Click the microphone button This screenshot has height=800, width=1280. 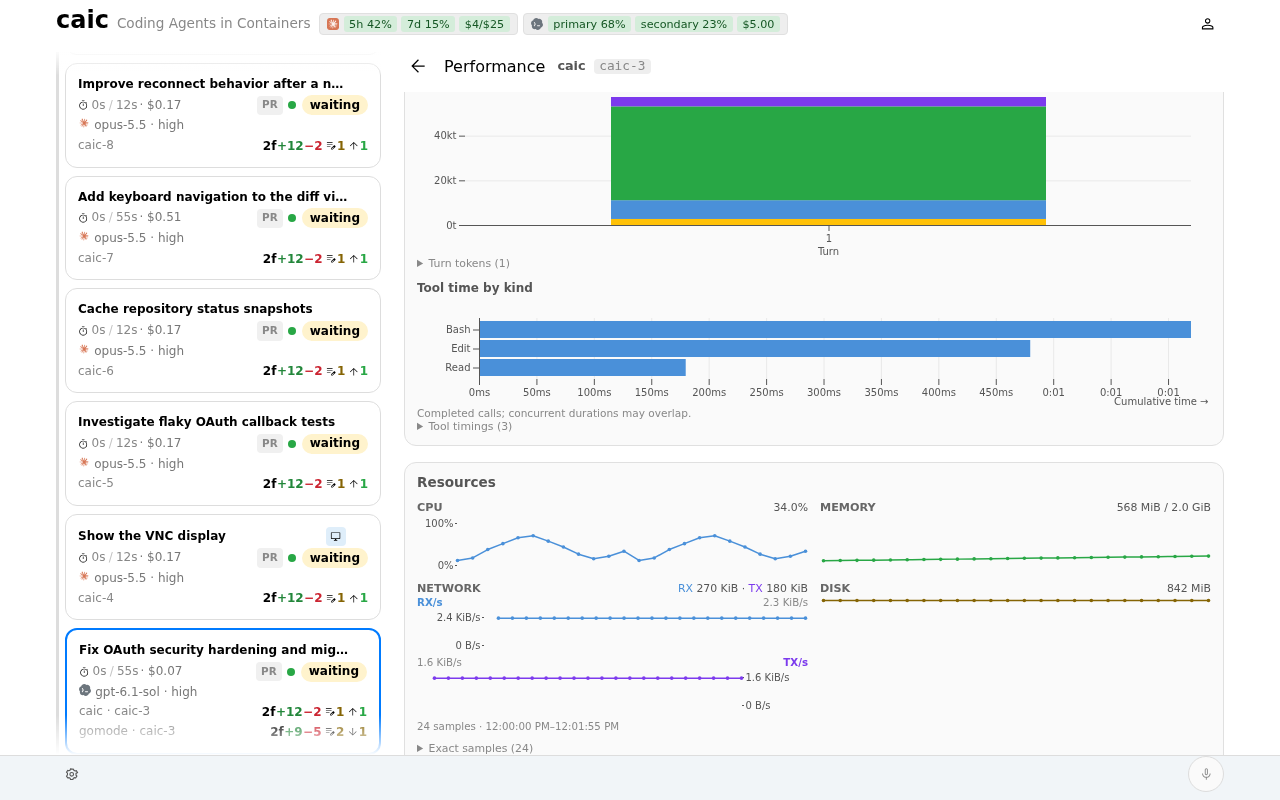coord(1206,774)
